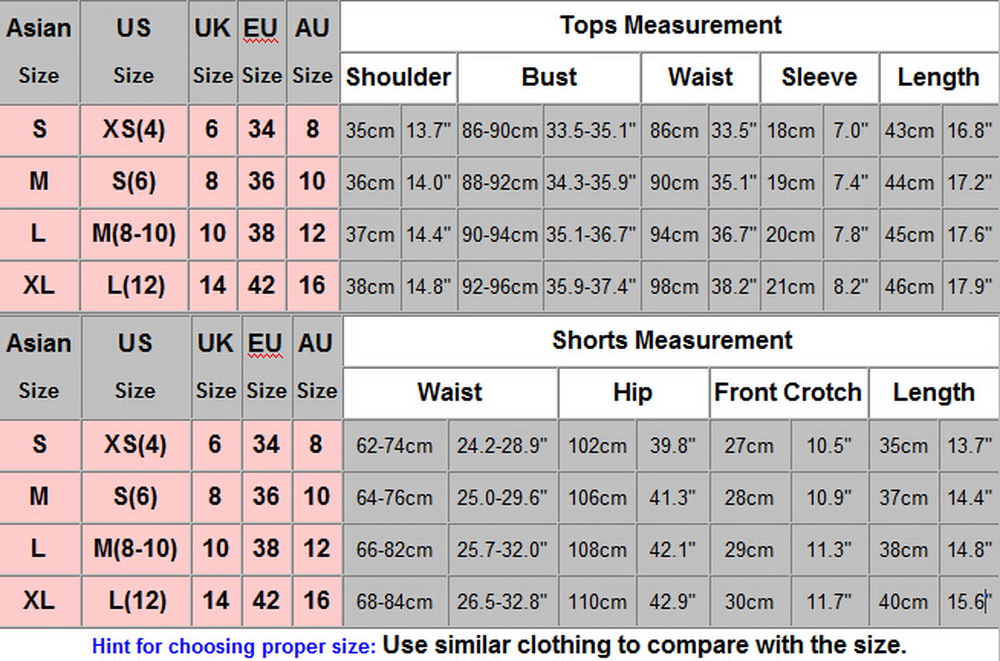Select the 24.2-28.9" waist inches cell

tap(502, 446)
